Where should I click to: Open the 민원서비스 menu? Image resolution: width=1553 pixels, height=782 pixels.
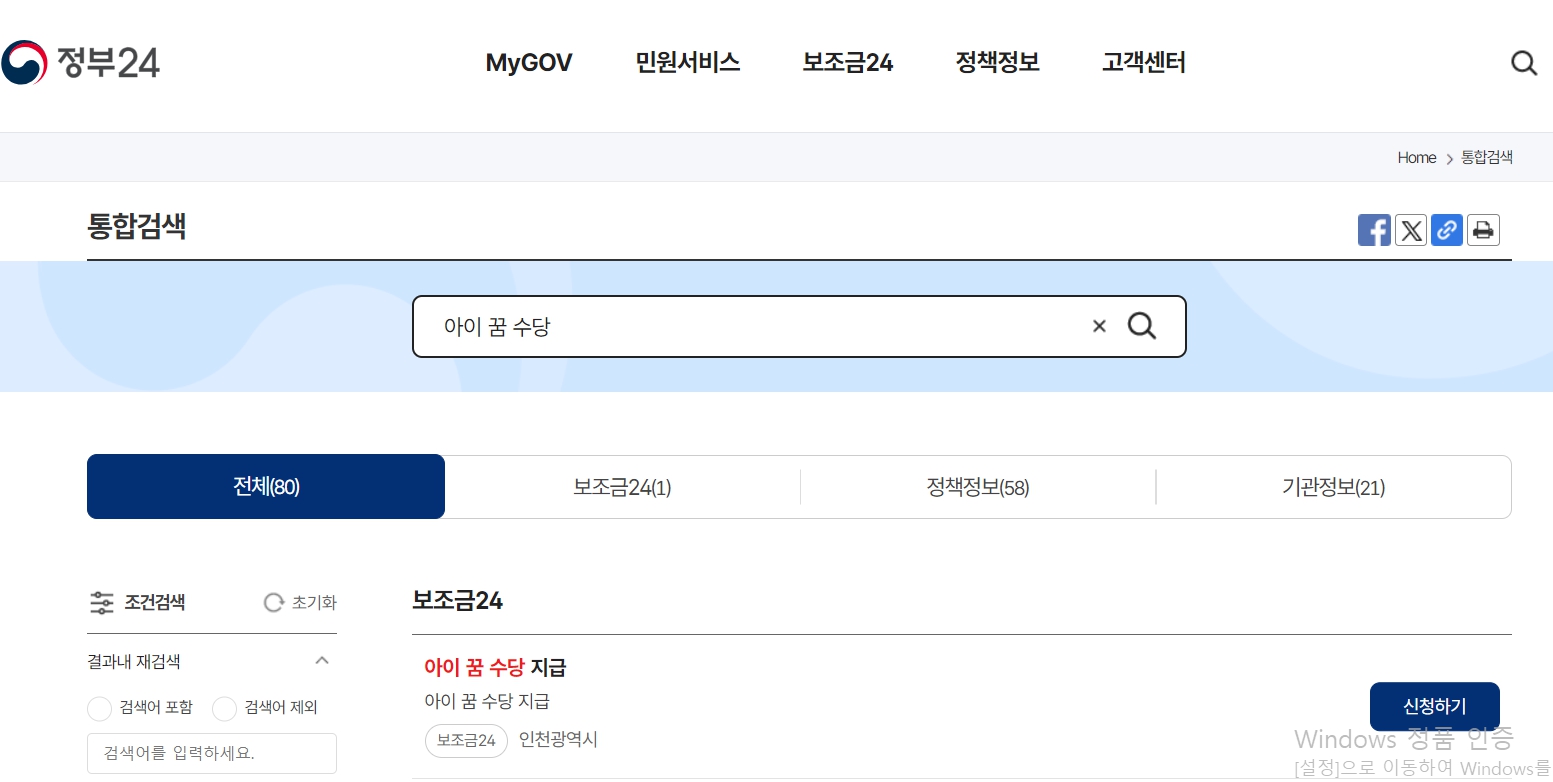pos(687,62)
